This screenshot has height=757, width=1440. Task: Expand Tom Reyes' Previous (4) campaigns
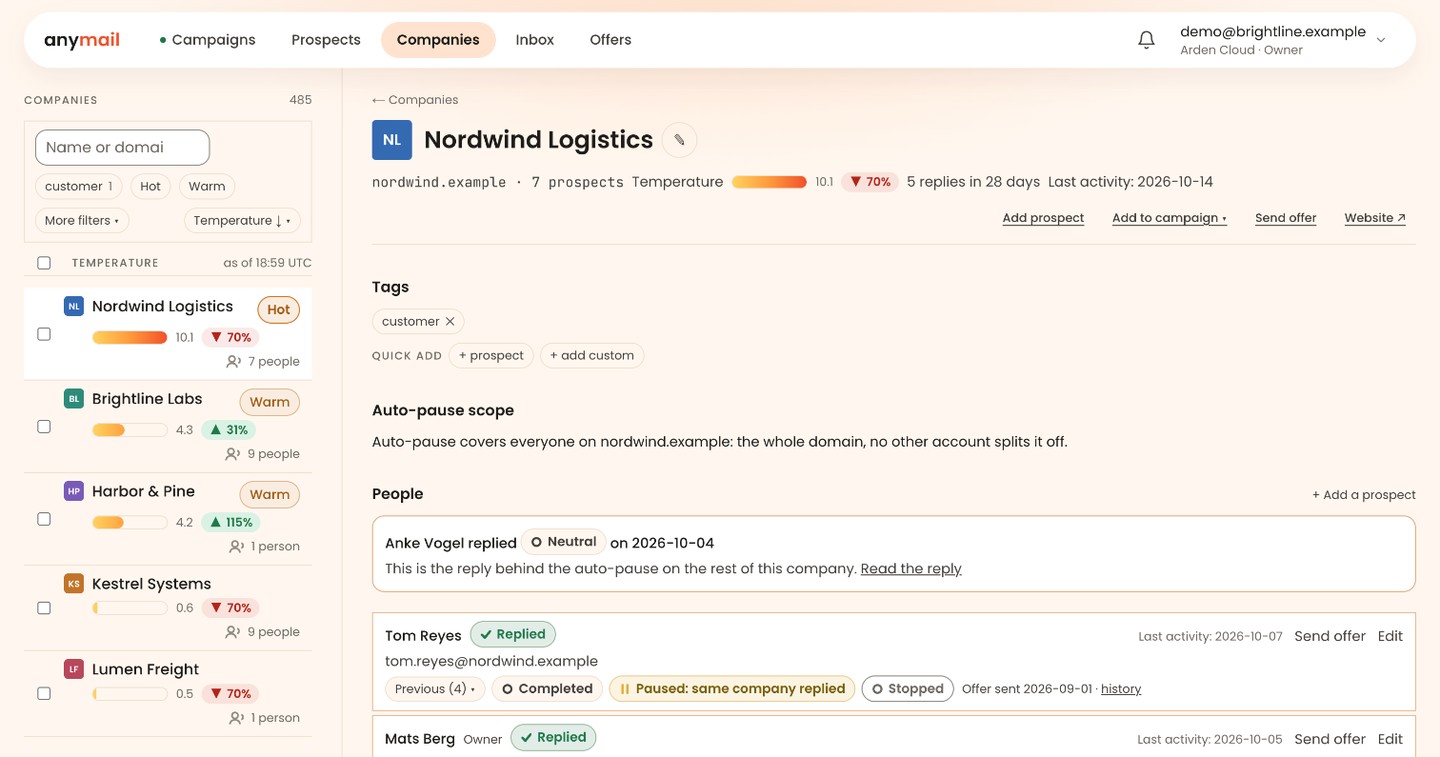click(435, 689)
